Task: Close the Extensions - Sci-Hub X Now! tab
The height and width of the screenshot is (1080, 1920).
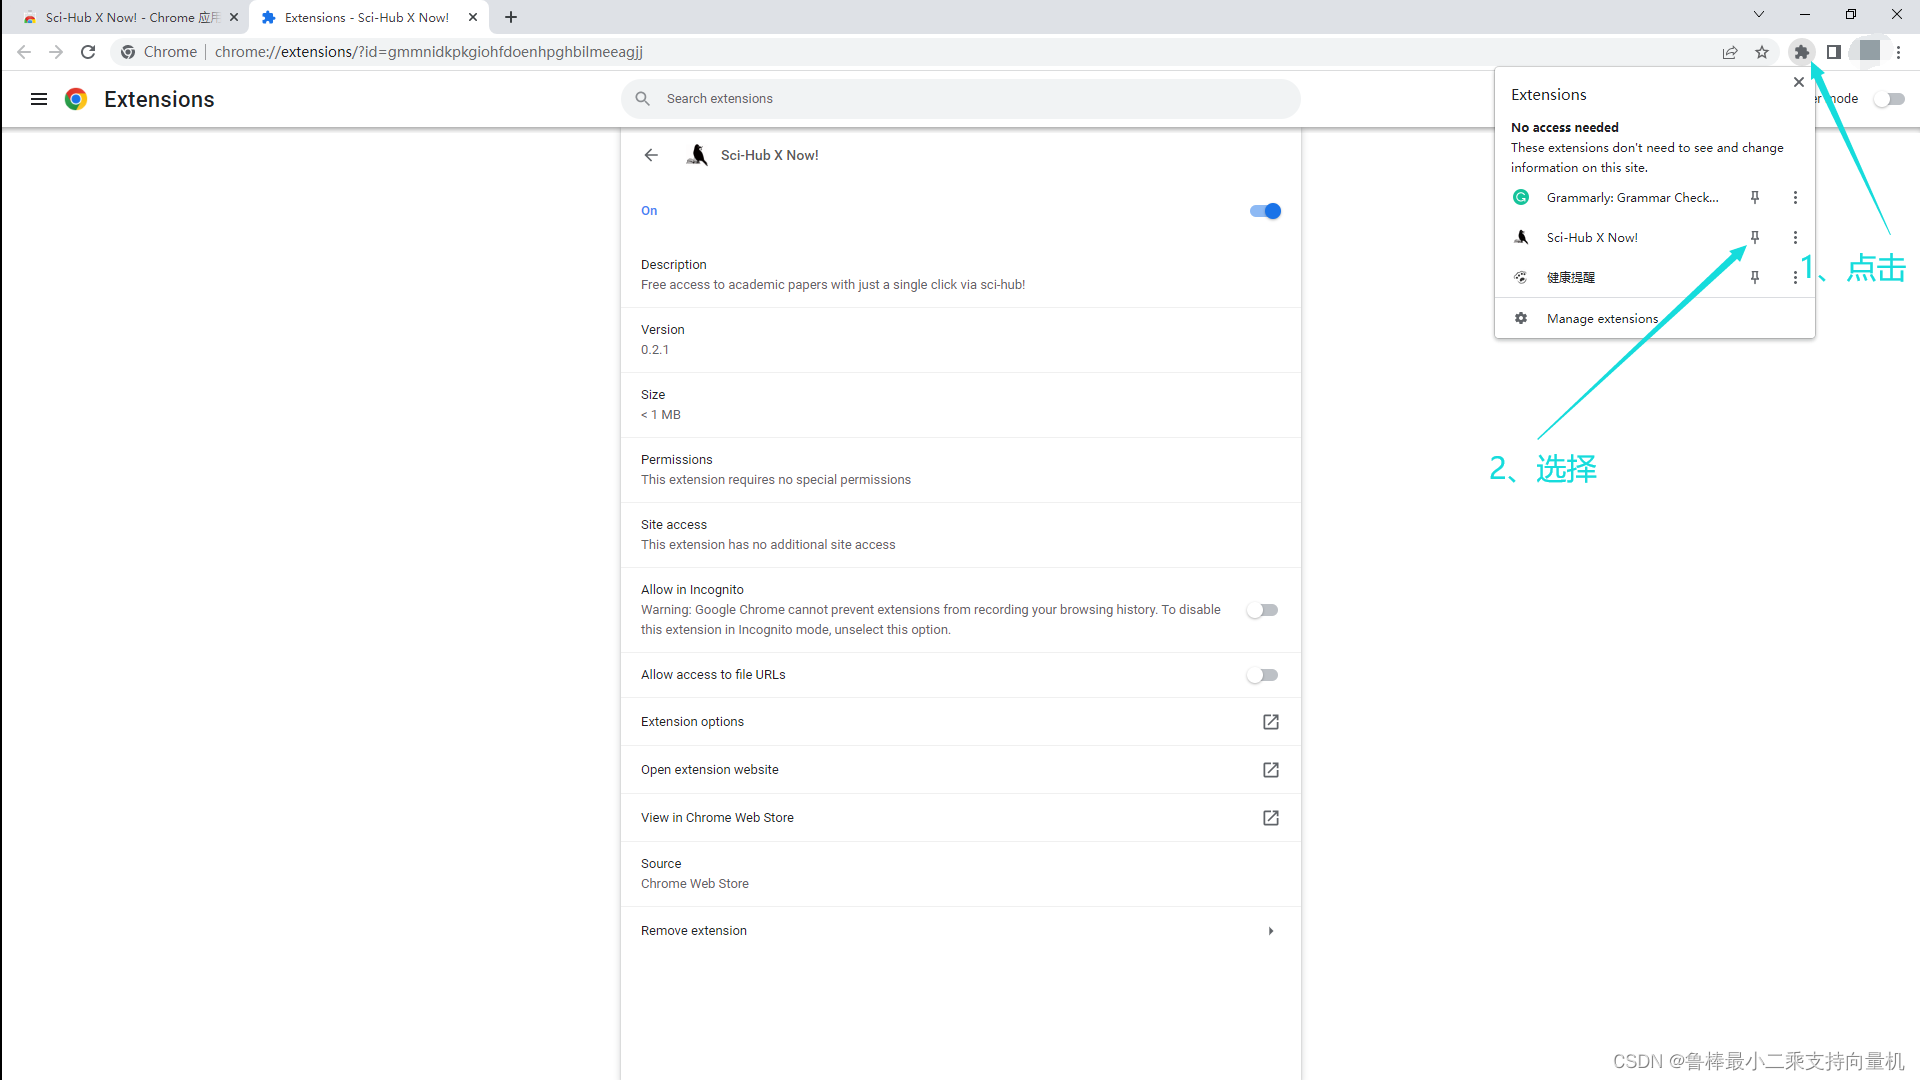Action: 473,17
